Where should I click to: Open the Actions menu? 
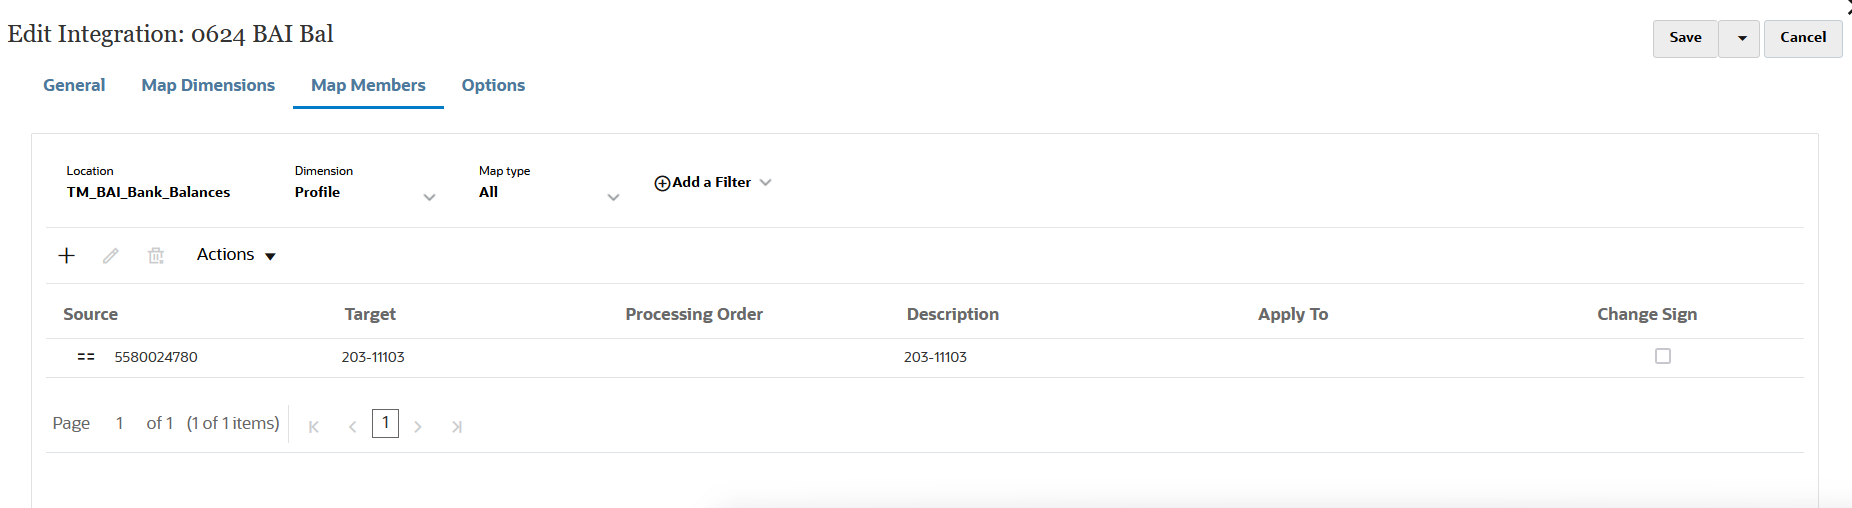[x=236, y=255]
